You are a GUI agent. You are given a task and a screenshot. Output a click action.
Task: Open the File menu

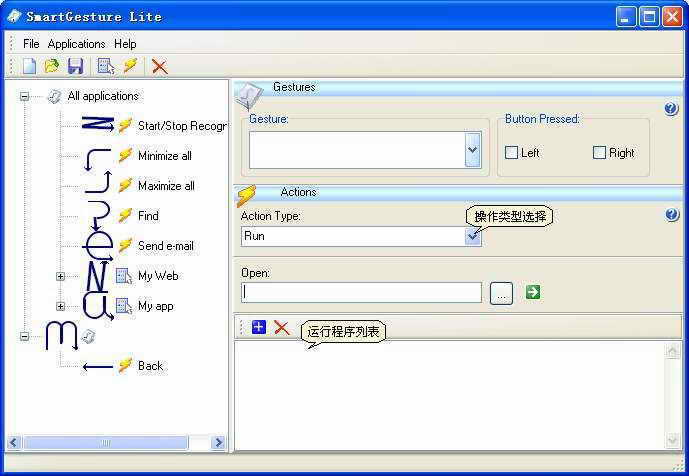coord(31,44)
